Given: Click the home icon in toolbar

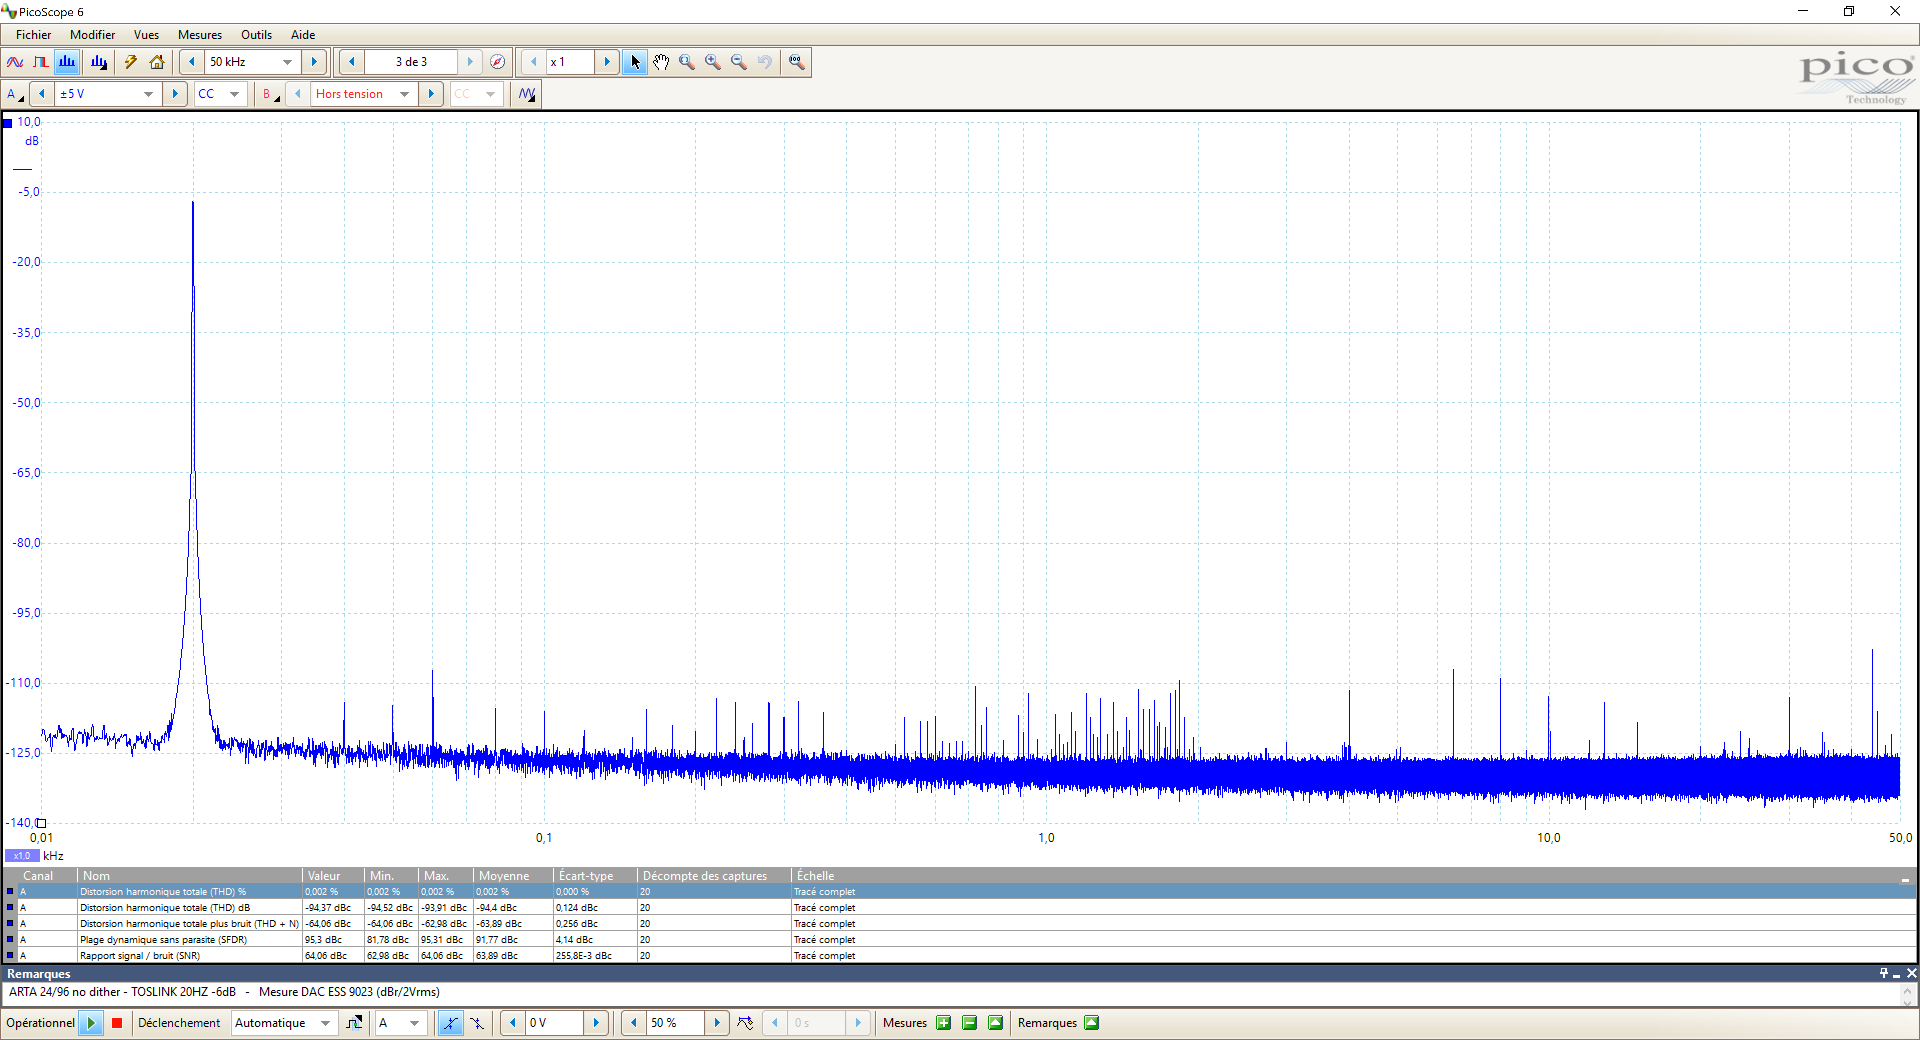Looking at the screenshot, I should [x=157, y=62].
